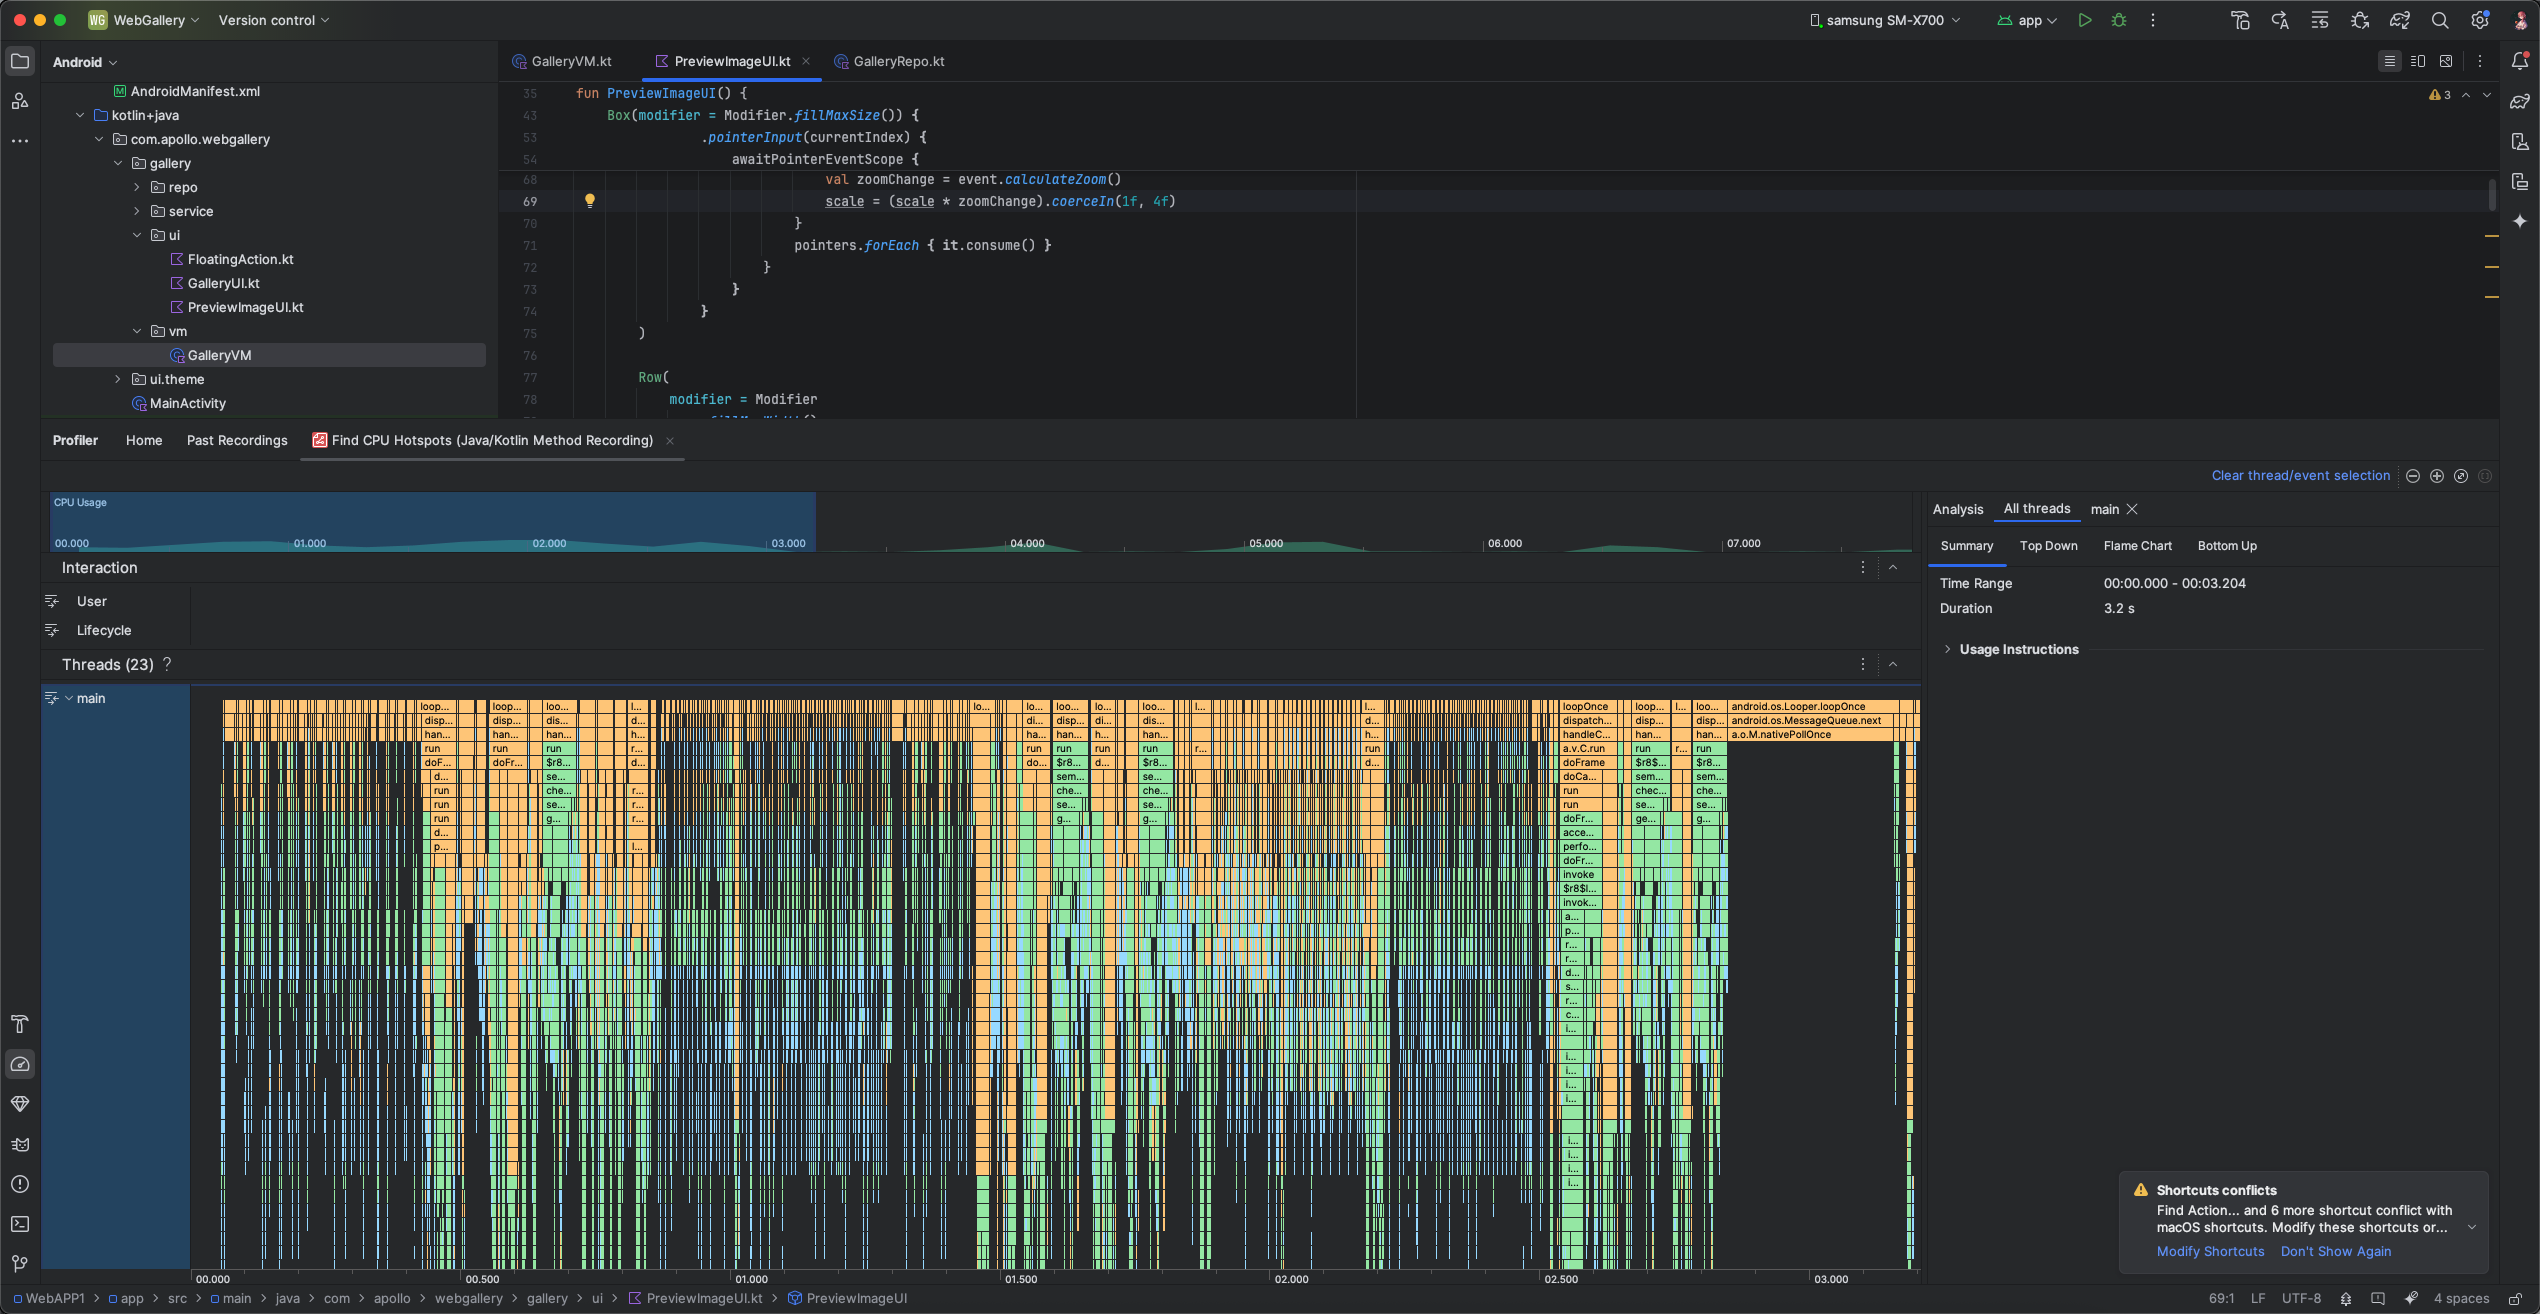Switch to the Flame Chart tab
Screen dimensions: 2540x1314
pyautogui.click(x=2137, y=546)
